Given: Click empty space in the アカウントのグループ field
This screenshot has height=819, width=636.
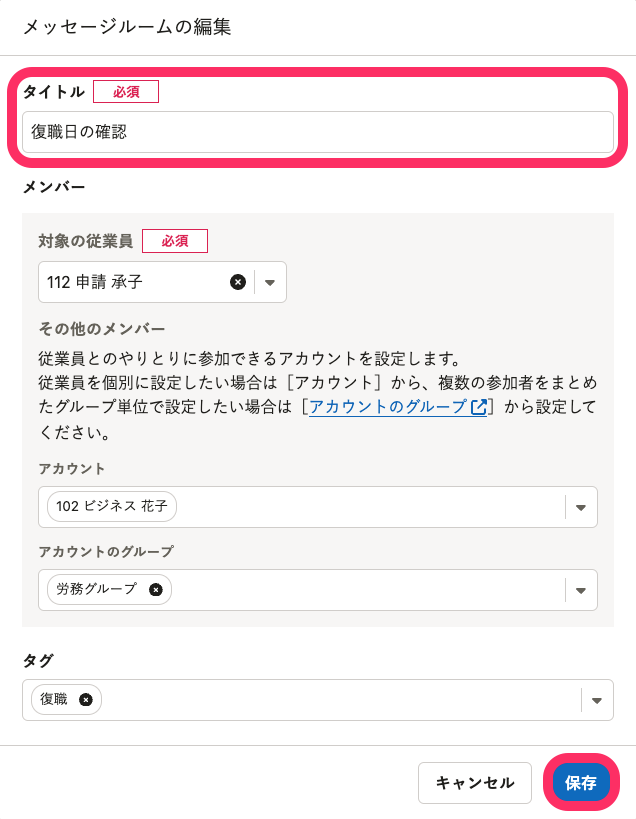Looking at the screenshot, I should point(370,590).
